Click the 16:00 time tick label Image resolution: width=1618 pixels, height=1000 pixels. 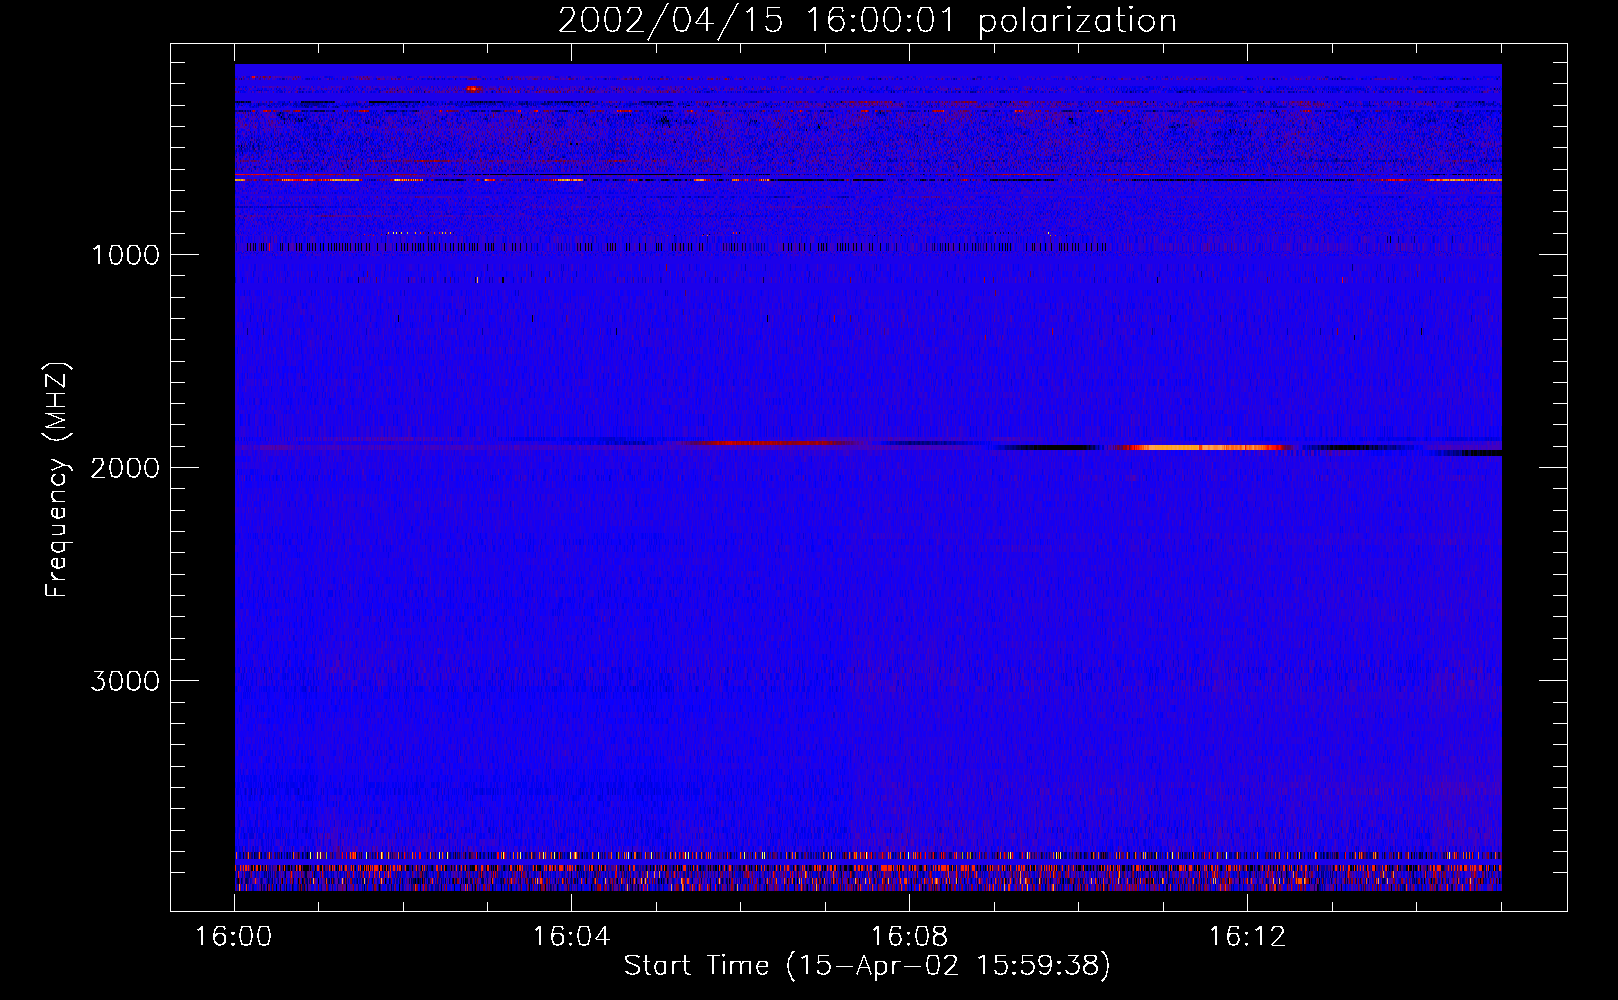click(x=234, y=937)
